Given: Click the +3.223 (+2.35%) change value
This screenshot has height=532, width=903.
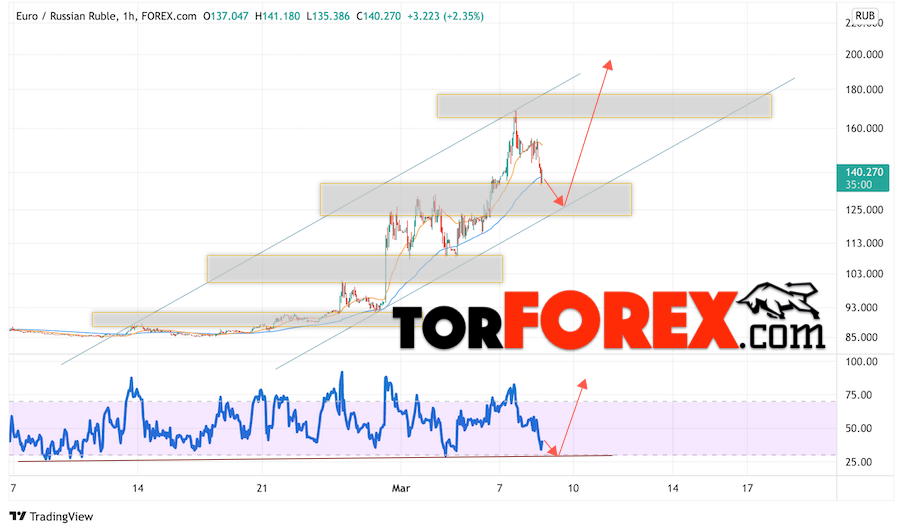Looking at the screenshot, I should (x=445, y=16).
